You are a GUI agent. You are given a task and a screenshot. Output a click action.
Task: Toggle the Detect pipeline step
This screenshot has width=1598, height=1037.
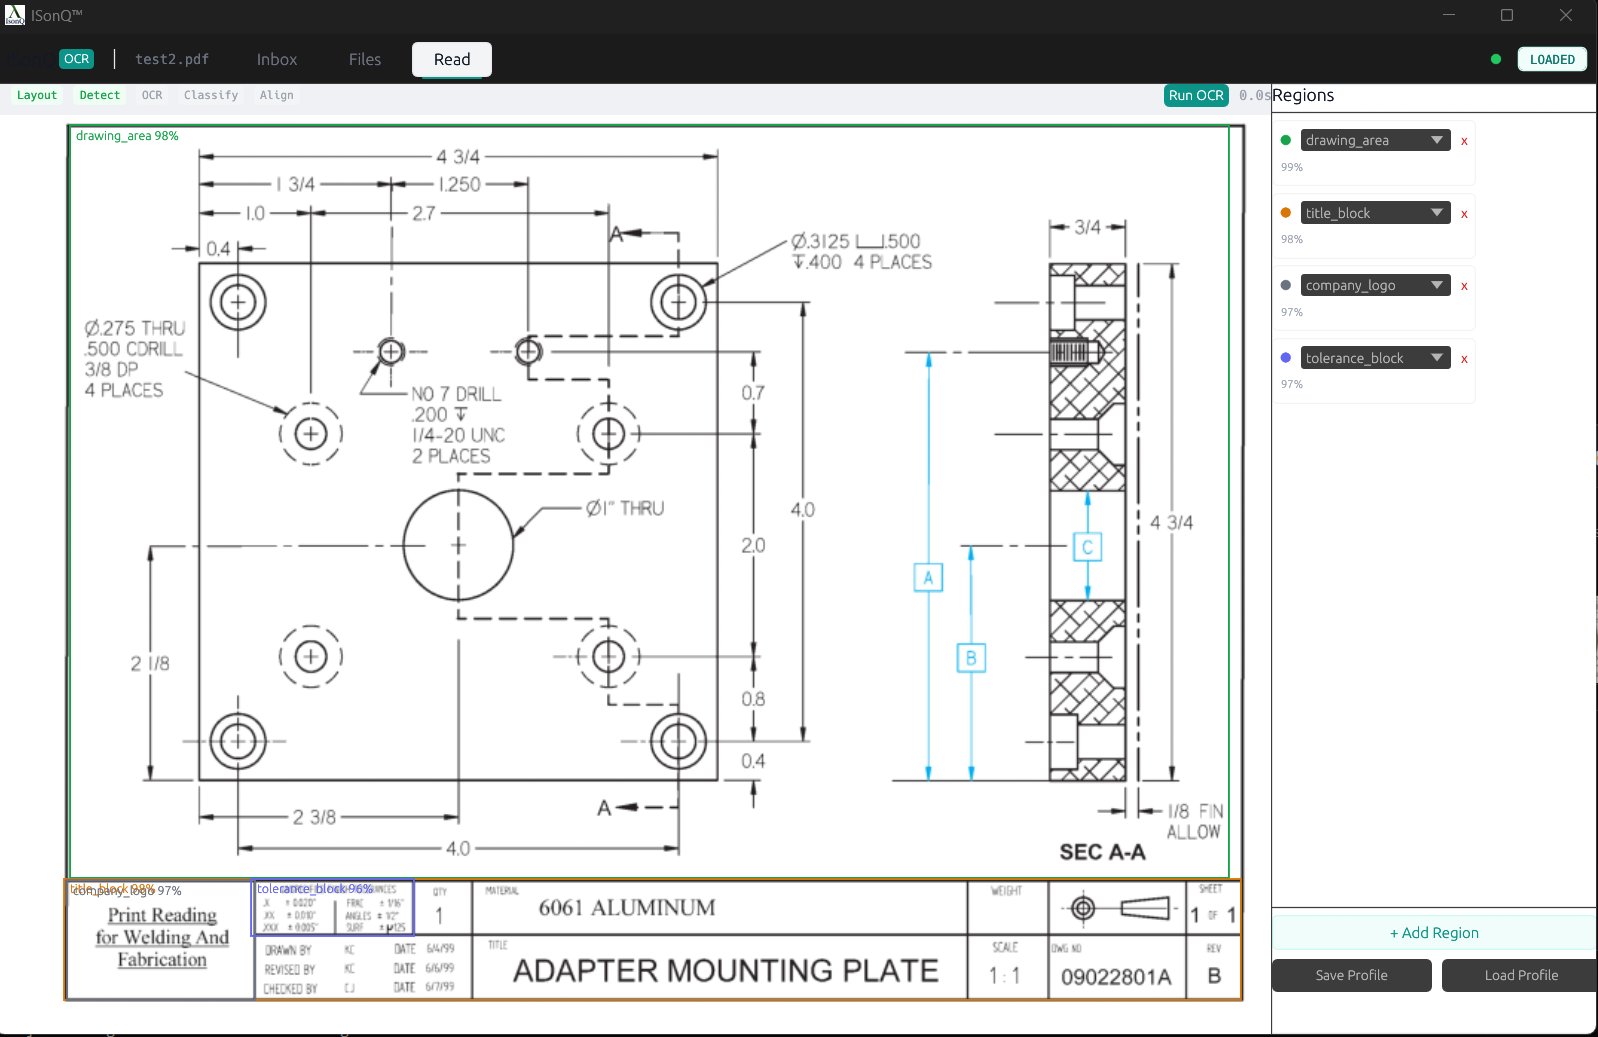(x=100, y=95)
